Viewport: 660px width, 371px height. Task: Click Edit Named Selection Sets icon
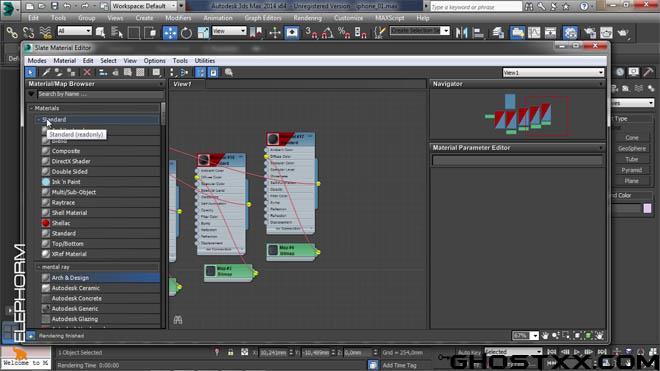click(380, 32)
